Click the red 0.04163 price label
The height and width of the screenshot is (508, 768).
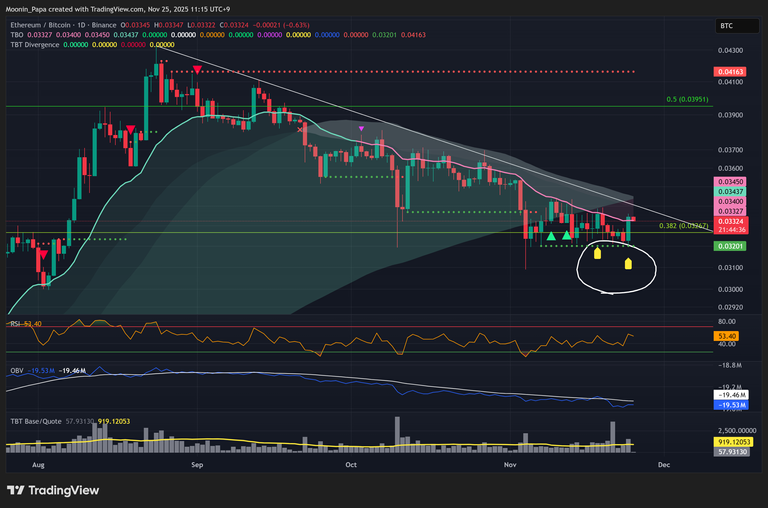[x=727, y=72]
